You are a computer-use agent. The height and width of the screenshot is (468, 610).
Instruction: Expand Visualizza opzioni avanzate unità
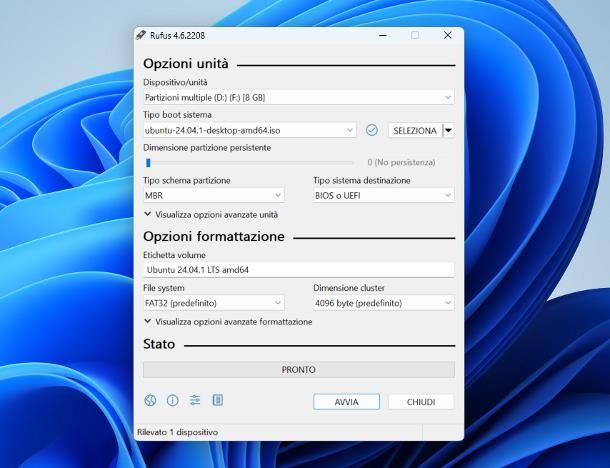211,214
